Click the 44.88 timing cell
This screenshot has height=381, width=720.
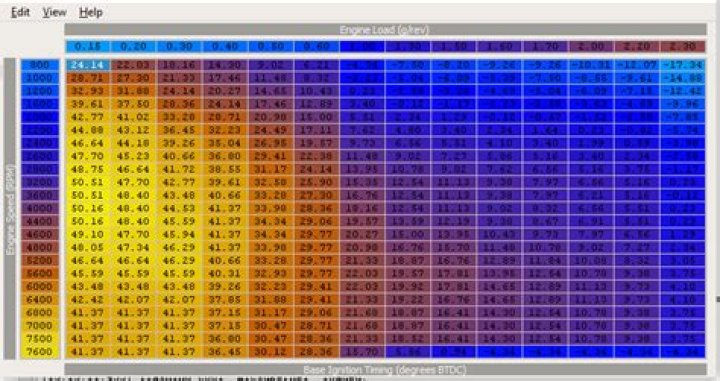click(x=87, y=130)
